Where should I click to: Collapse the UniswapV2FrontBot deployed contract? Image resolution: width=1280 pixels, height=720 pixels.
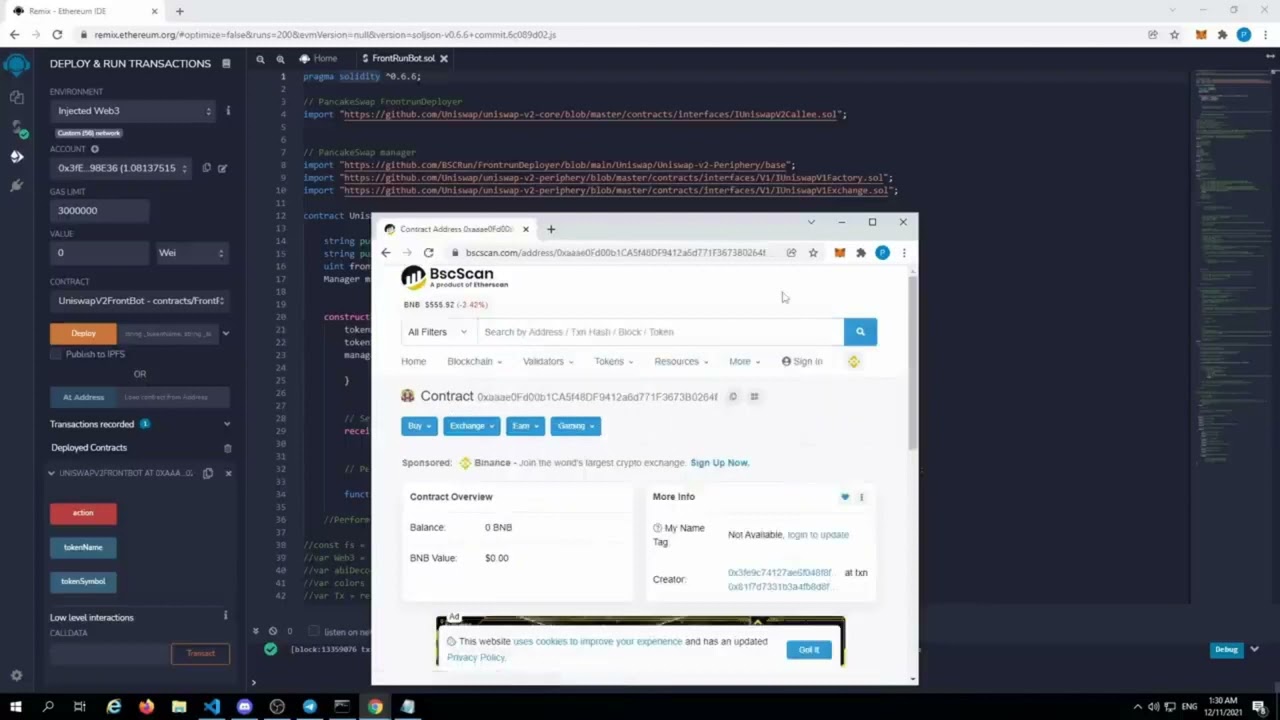coord(51,473)
